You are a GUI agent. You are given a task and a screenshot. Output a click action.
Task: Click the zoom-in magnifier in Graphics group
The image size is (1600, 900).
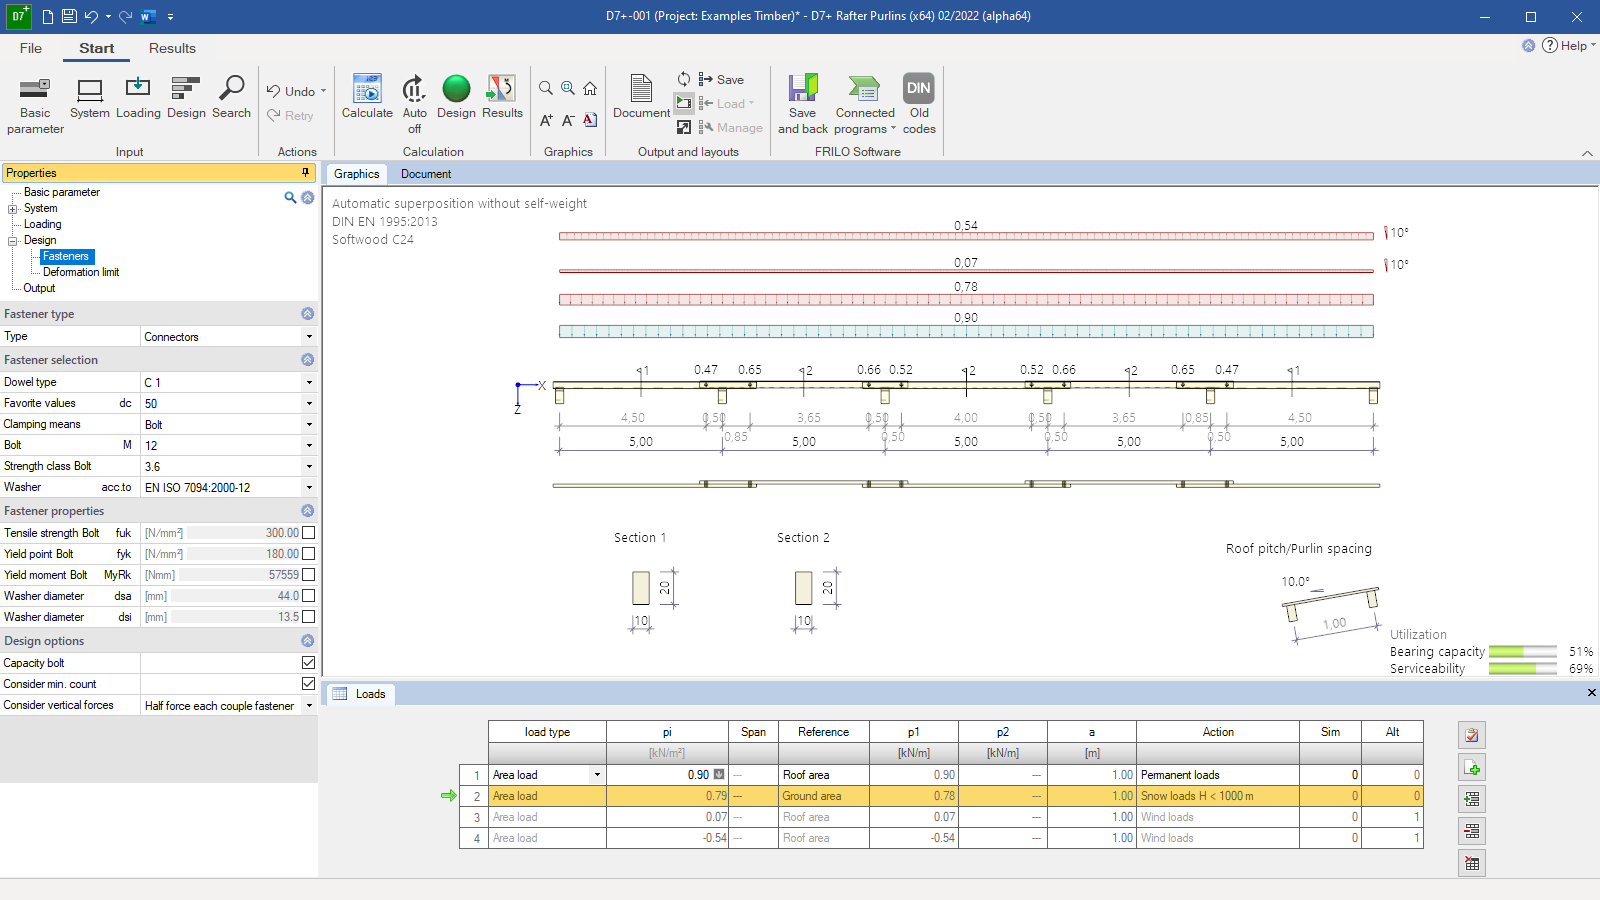pos(568,88)
